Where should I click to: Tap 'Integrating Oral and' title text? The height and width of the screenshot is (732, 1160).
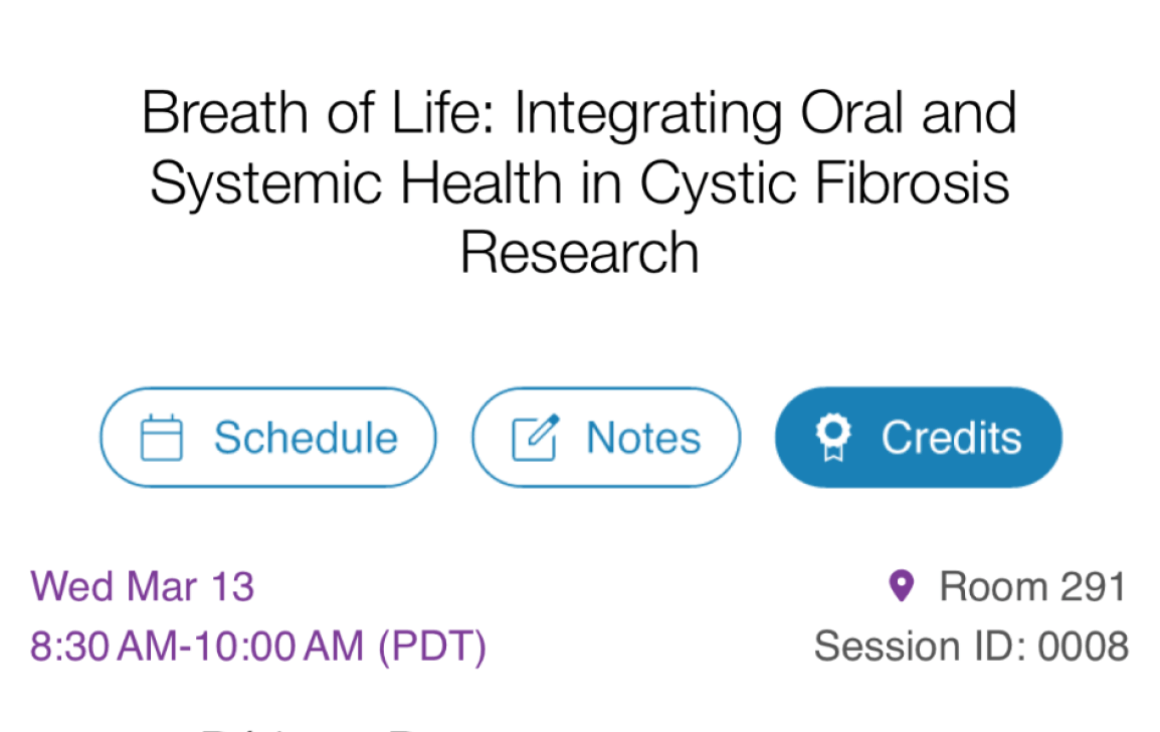(x=765, y=113)
